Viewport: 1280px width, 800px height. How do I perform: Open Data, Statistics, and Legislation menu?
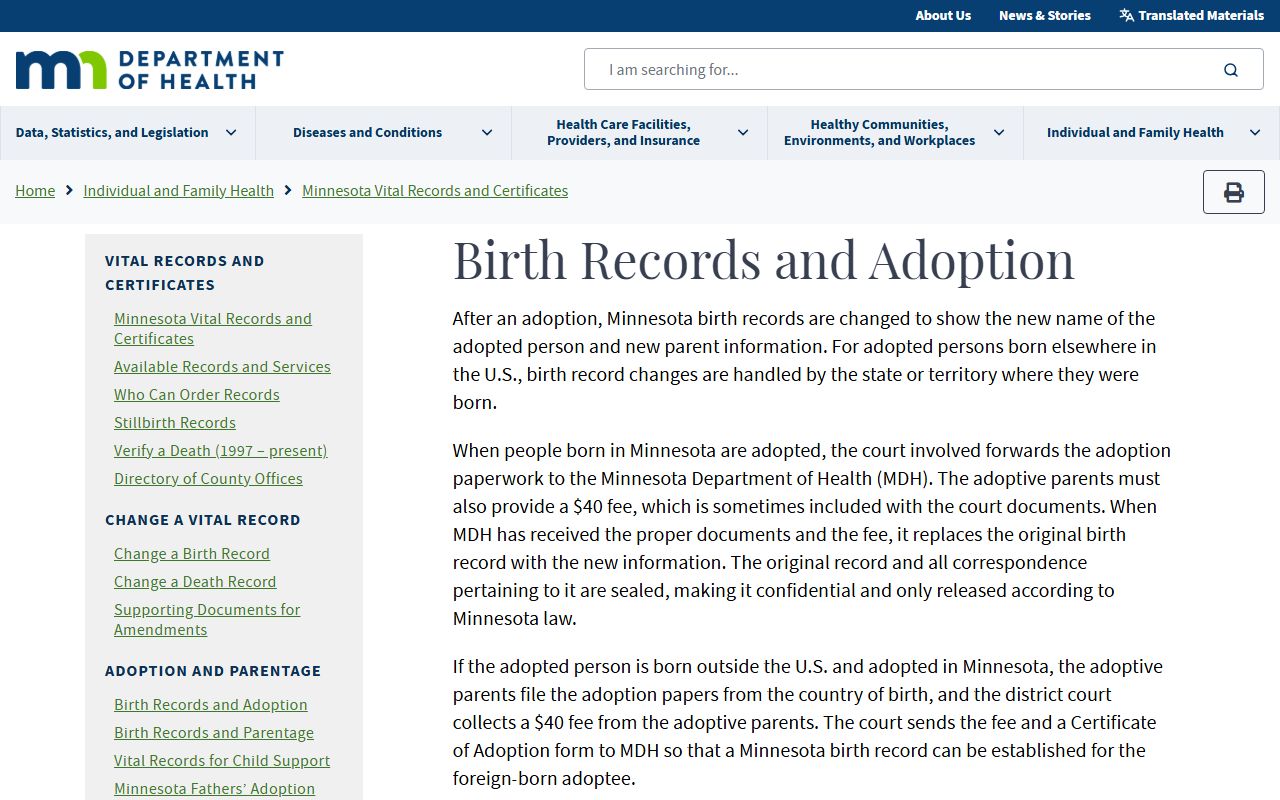[x=112, y=132]
